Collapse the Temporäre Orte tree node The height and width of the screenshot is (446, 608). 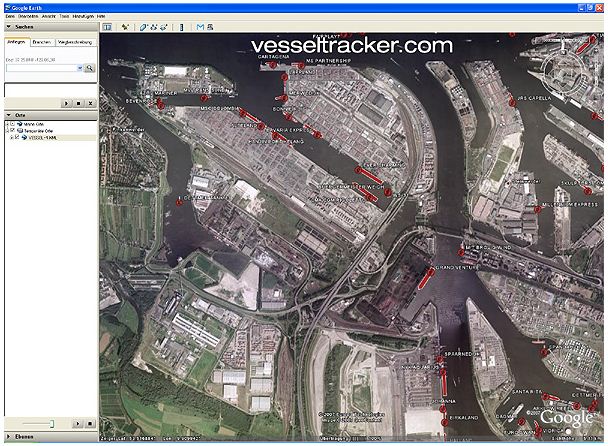pyautogui.click(x=7, y=131)
